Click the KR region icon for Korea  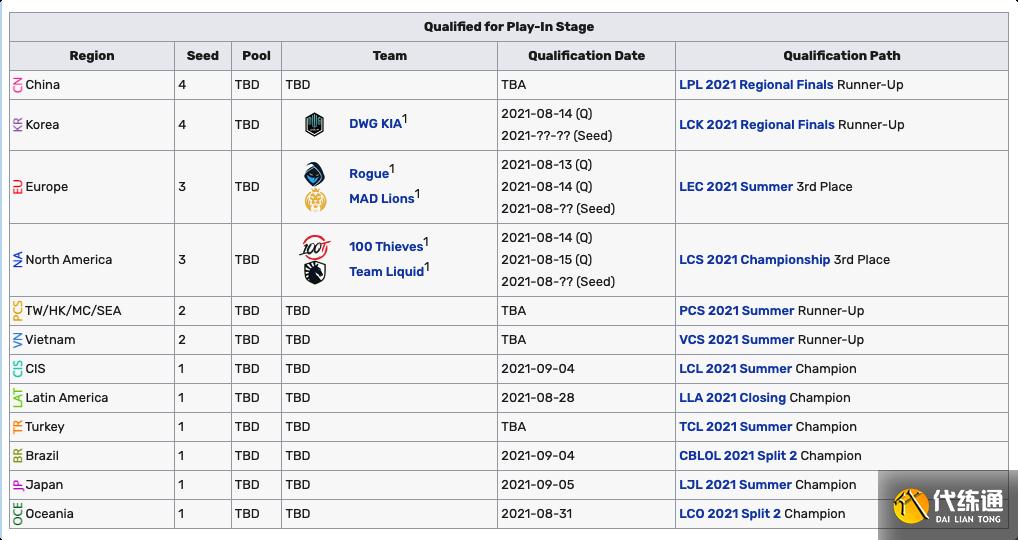[x=18, y=125]
